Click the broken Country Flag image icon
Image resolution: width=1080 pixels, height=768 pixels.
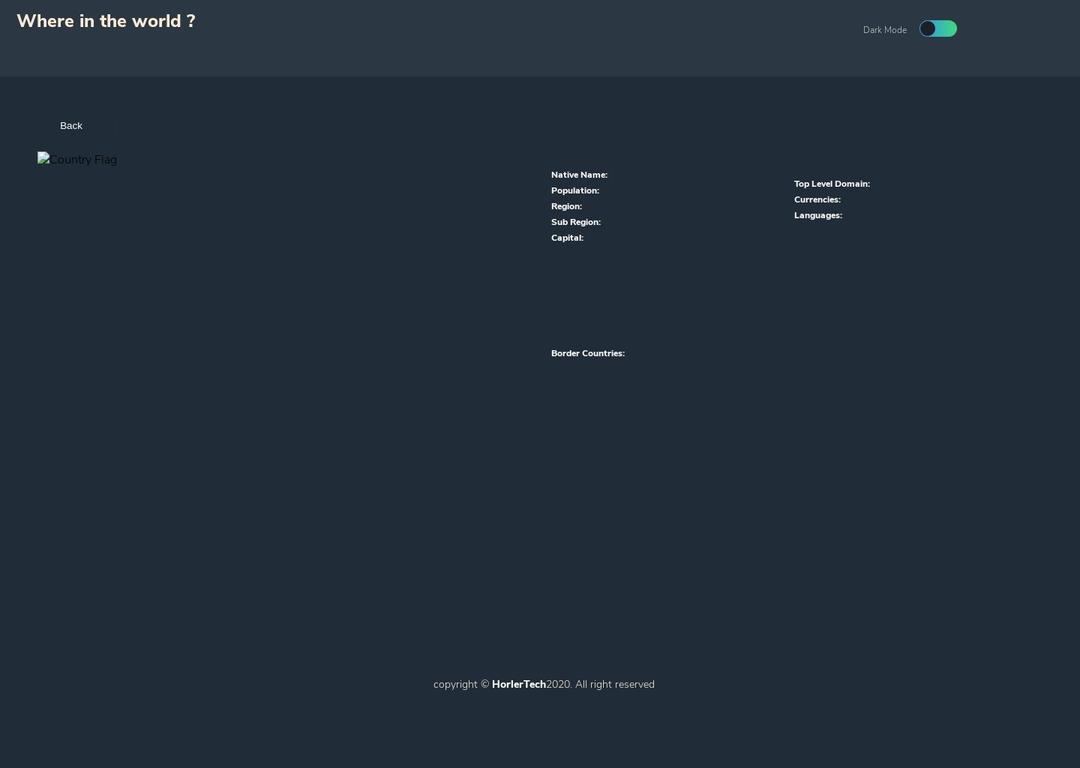pos(42,158)
